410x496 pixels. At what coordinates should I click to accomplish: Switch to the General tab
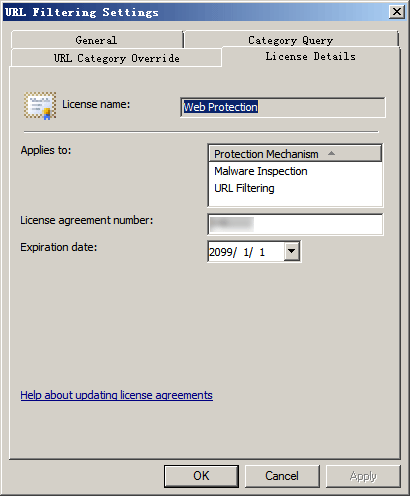(x=97, y=40)
